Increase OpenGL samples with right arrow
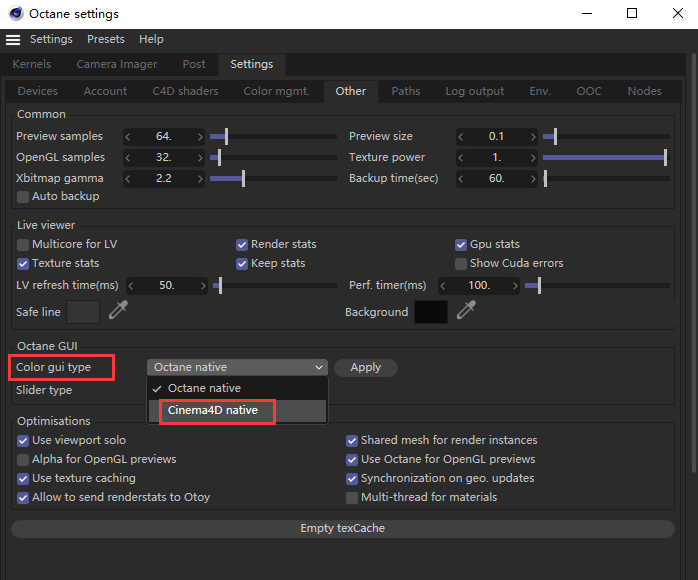698x580 pixels. click(x=200, y=157)
